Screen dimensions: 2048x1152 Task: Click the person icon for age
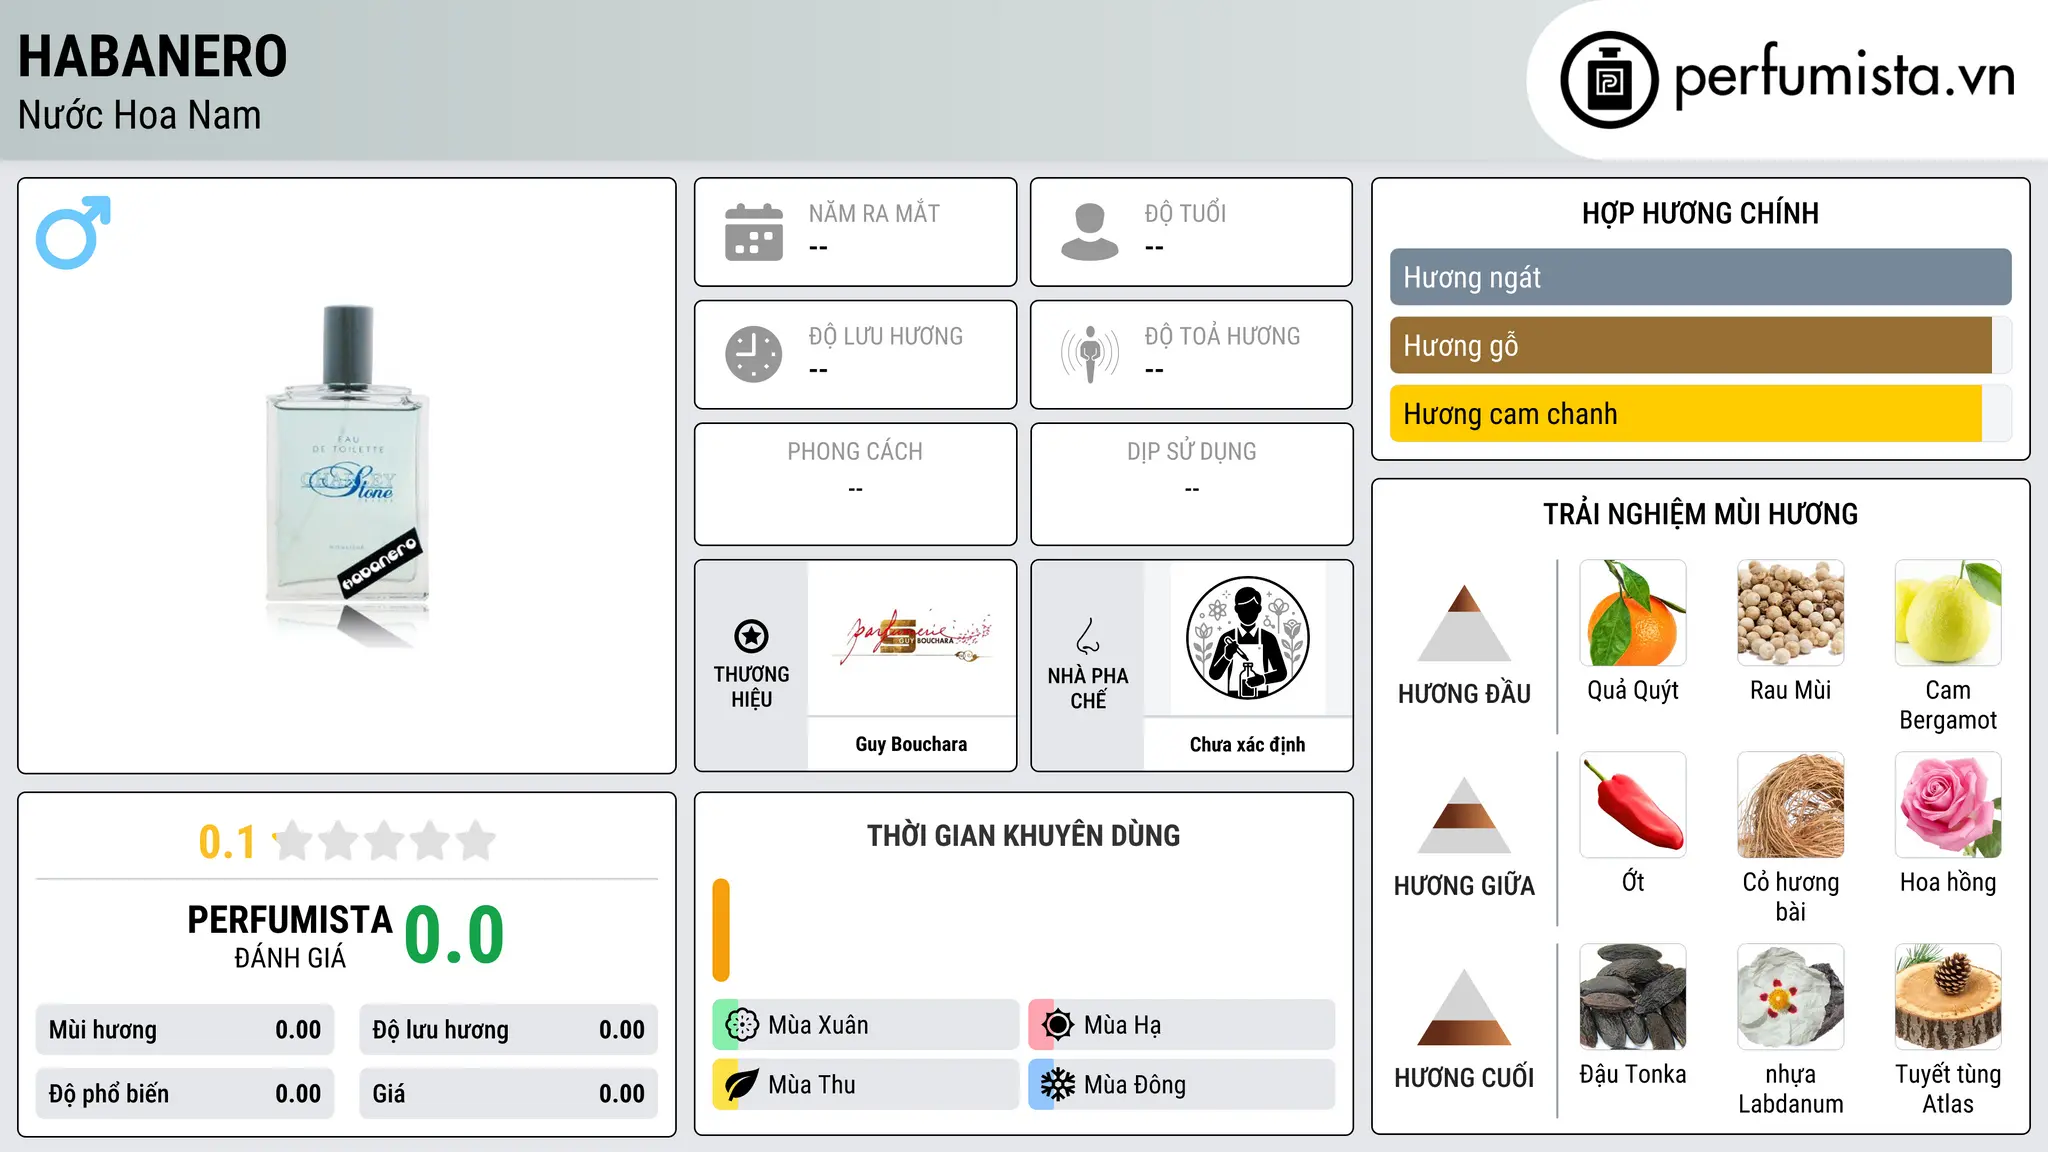[x=1090, y=232]
